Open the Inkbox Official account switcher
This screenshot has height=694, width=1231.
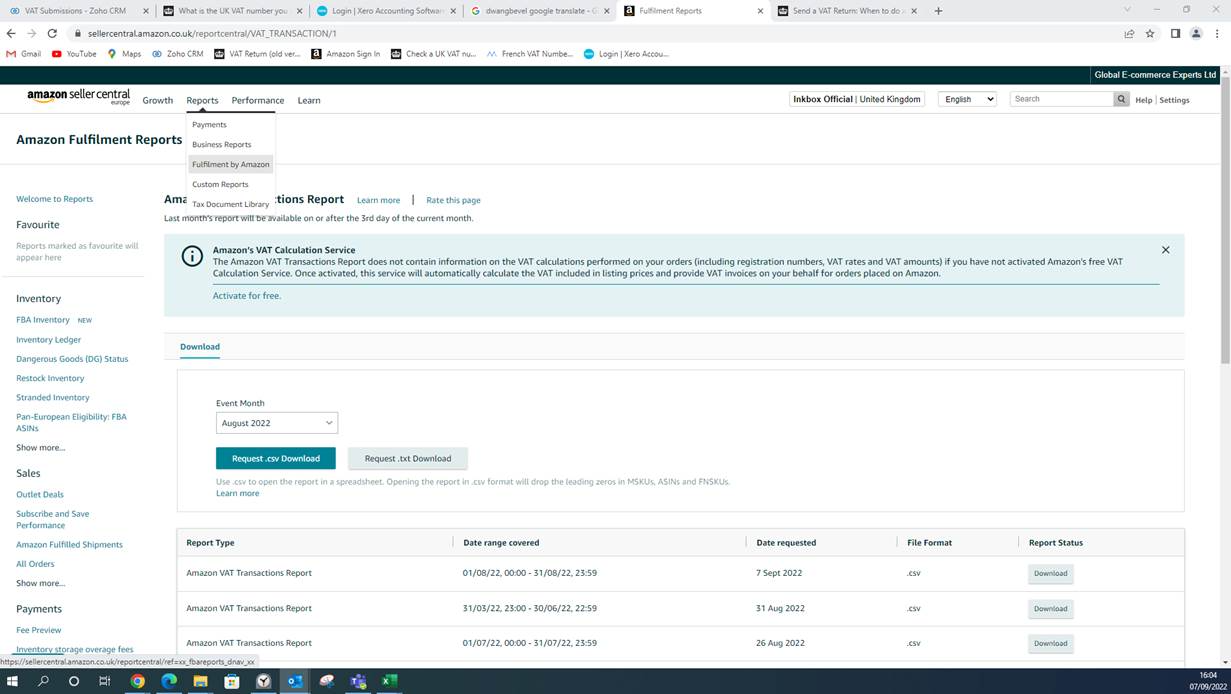coord(857,99)
